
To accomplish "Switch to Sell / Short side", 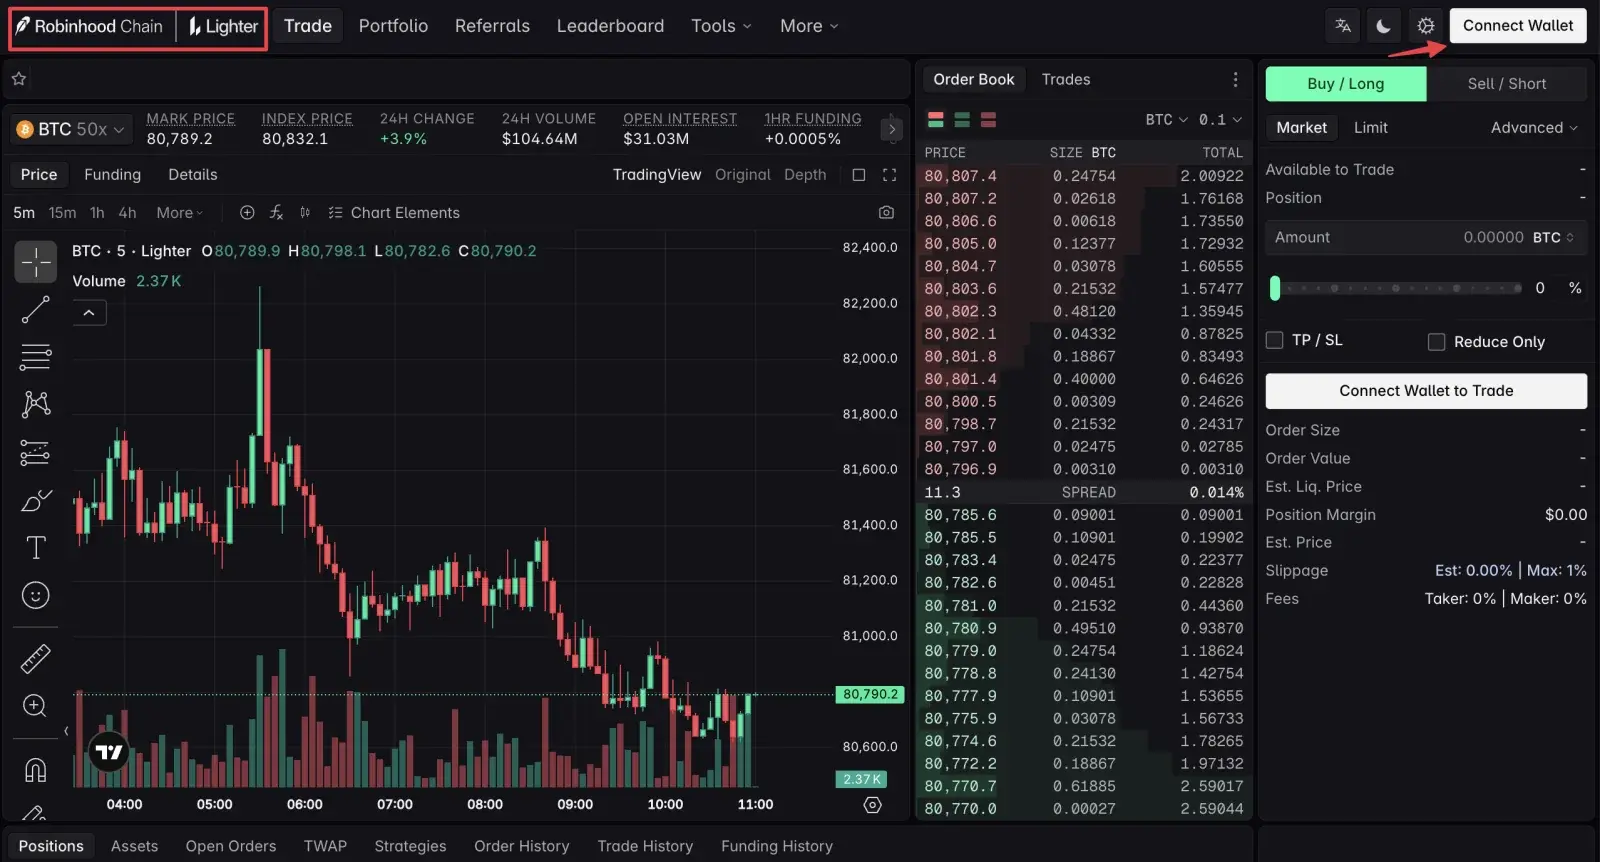I will click(1507, 84).
